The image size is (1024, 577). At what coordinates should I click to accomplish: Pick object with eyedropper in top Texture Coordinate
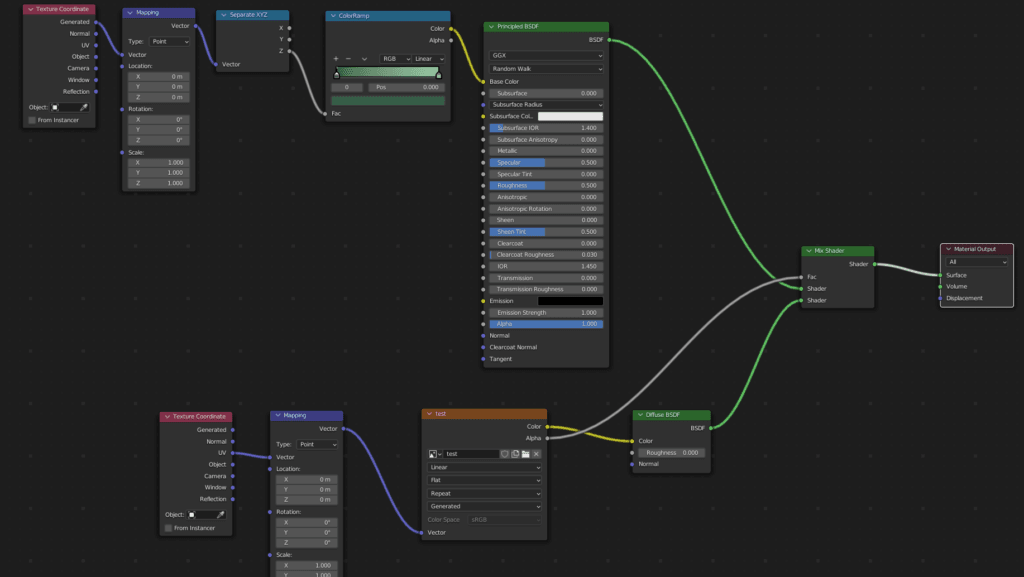[84, 107]
